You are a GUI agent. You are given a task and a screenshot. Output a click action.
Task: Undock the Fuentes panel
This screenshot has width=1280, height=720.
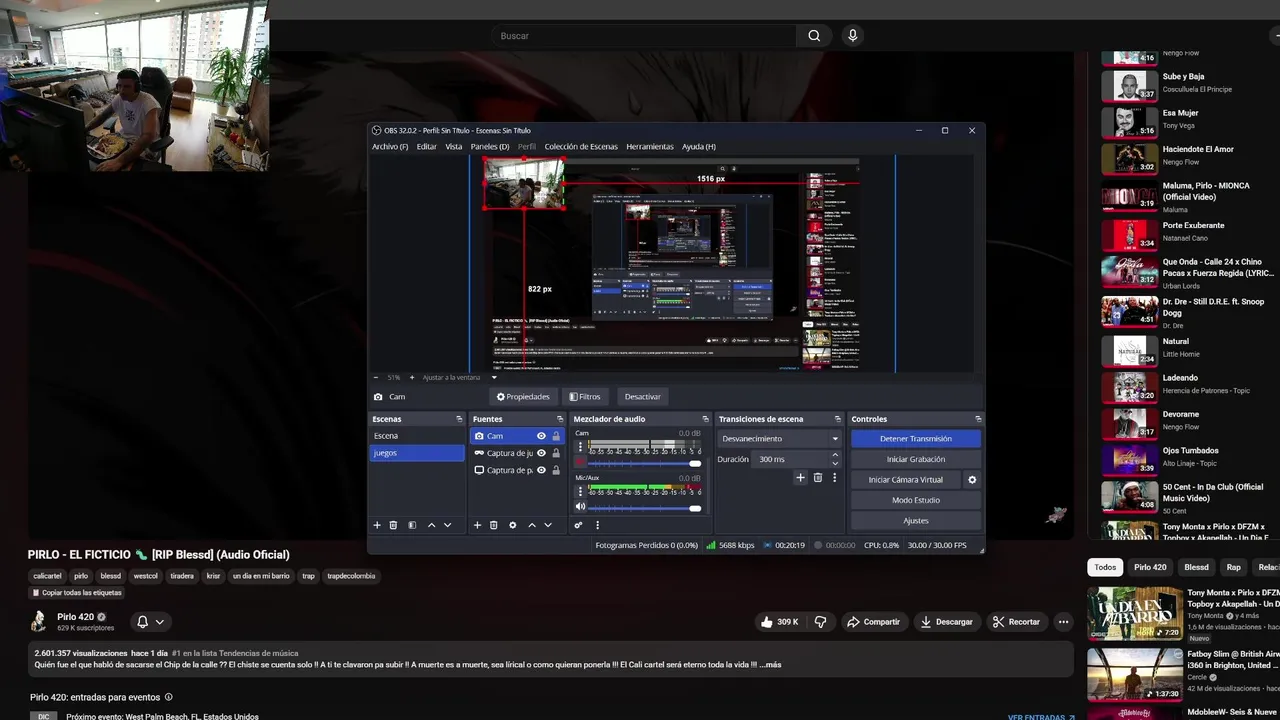tap(560, 419)
